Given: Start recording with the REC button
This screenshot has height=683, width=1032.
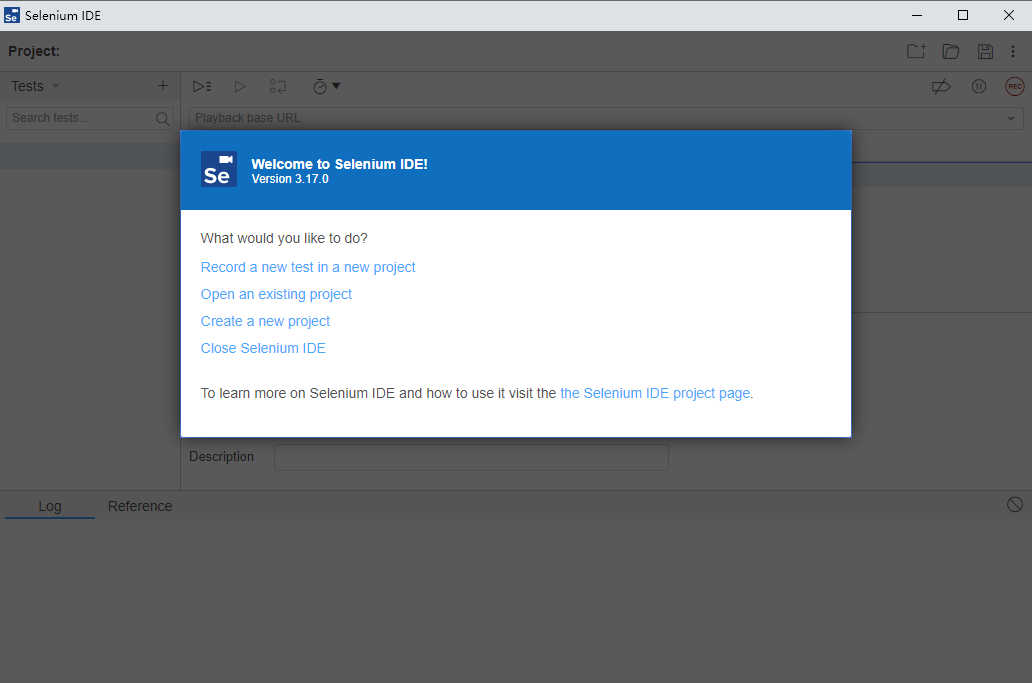Looking at the screenshot, I should click(x=1015, y=86).
